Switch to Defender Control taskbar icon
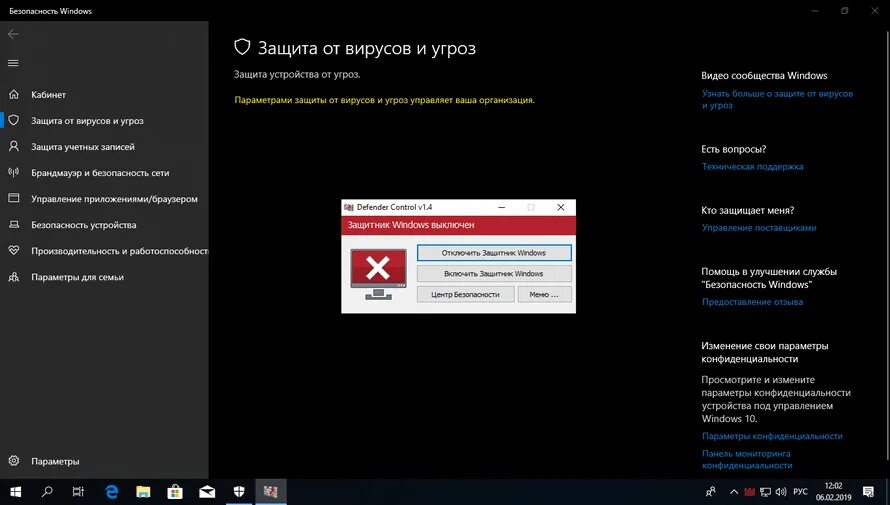Viewport: 890px width, 505px height. click(271, 492)
